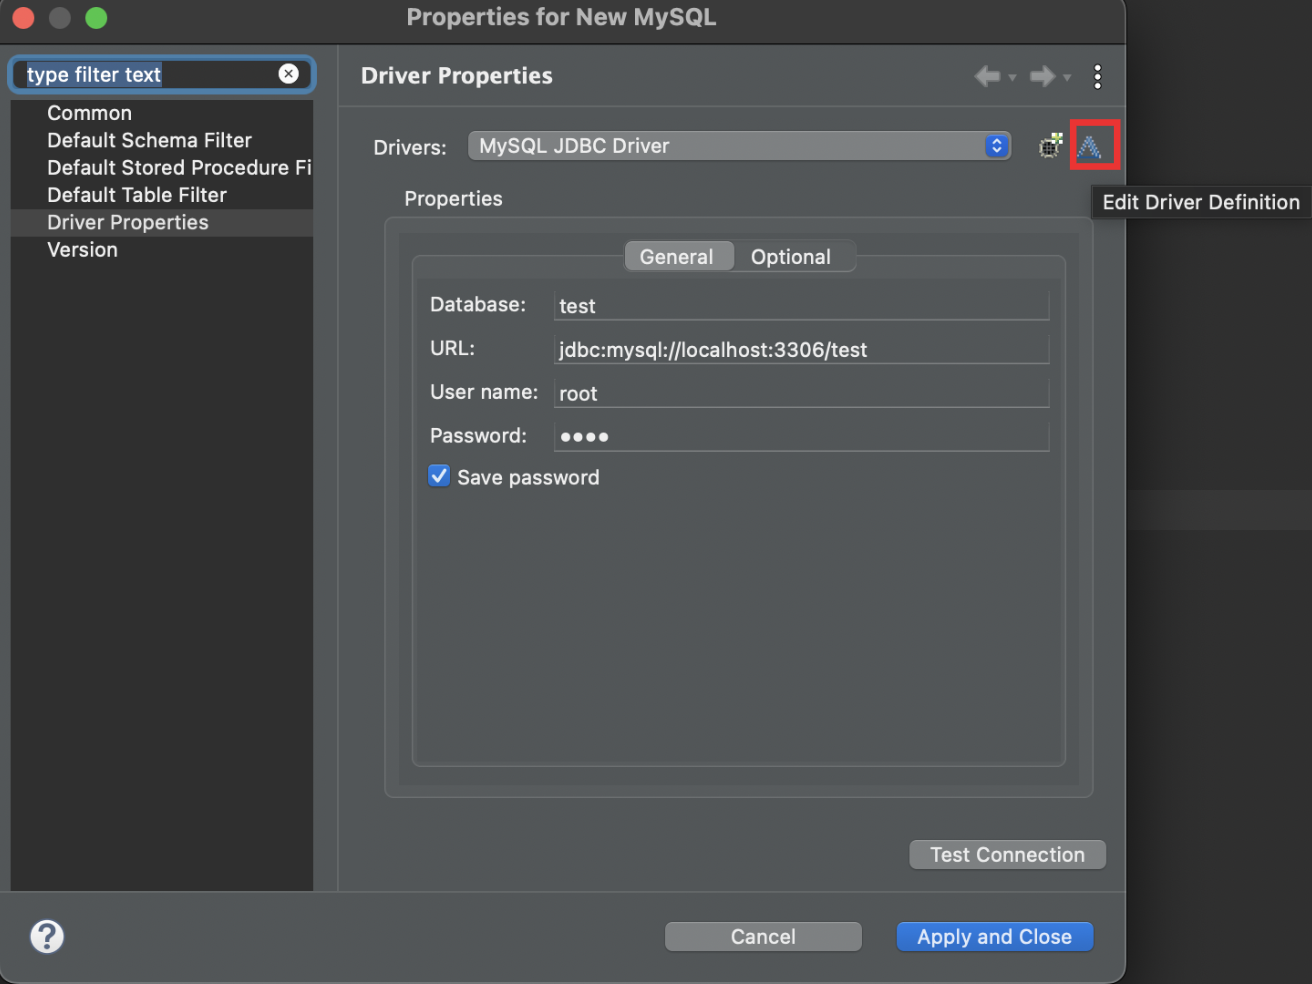The height and width of the screenshot is (984, 1312).
Task: Close the Properties window with red button
Action: pyautogui.click(x=23, y=18)
